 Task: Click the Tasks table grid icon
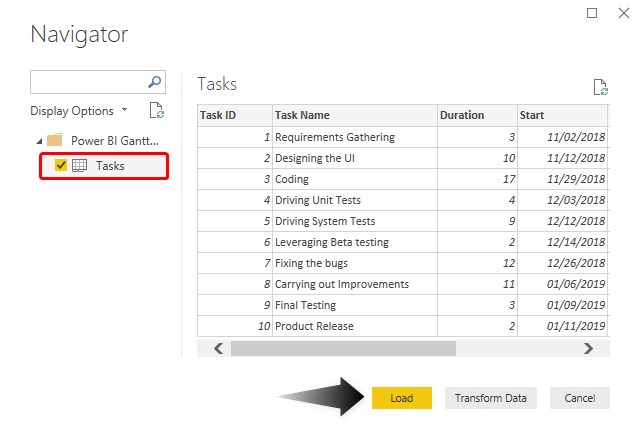click(79, 165)
